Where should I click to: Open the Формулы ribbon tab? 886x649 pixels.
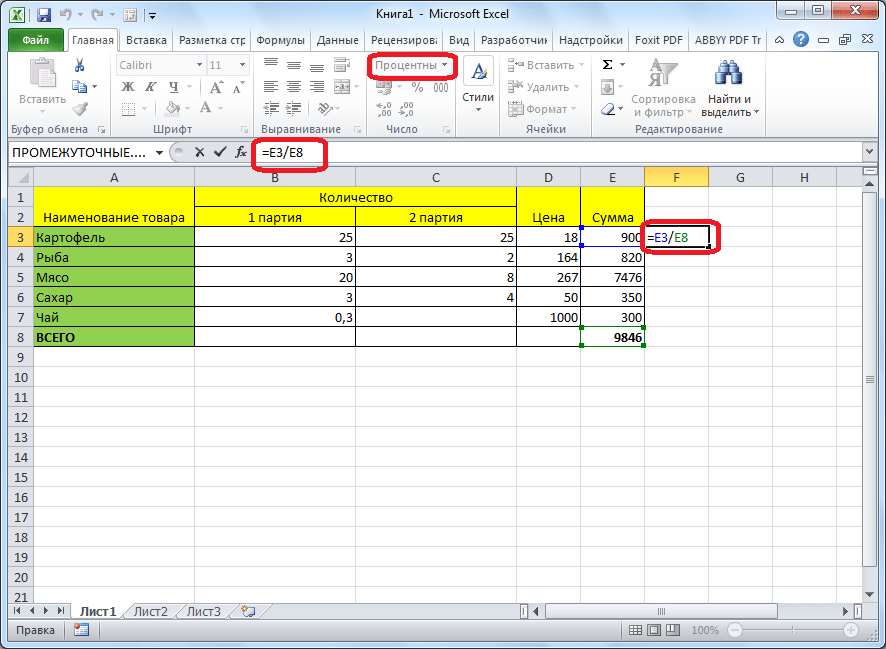[x=280, y=40]
